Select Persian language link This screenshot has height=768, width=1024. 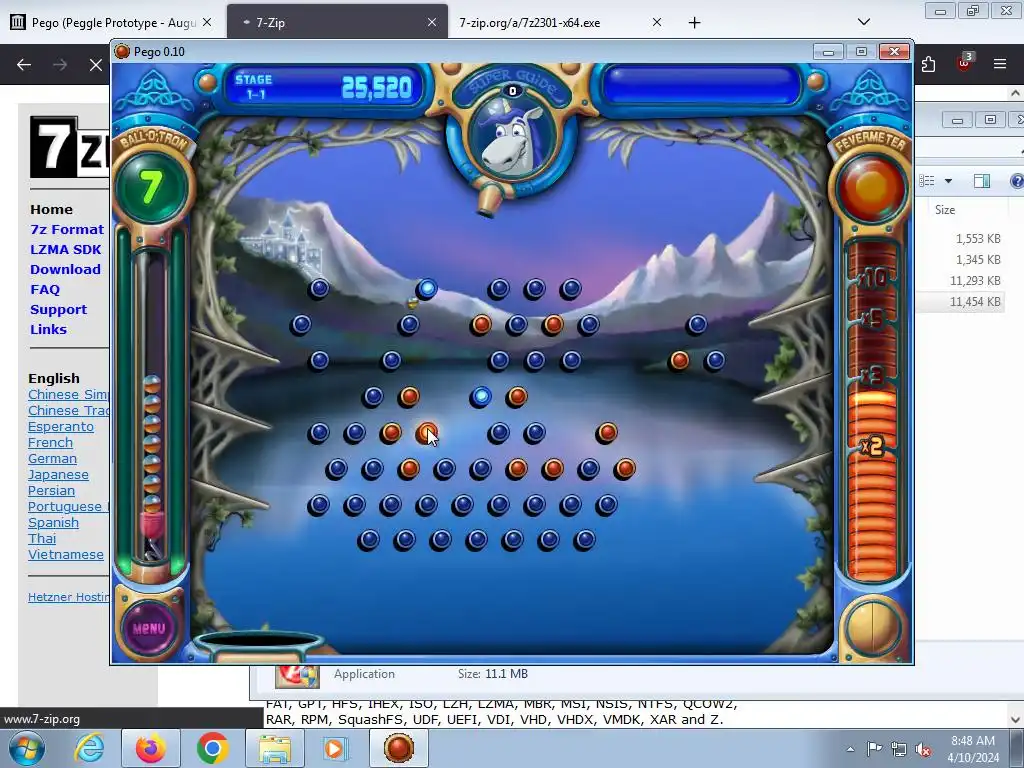[51, 490]
